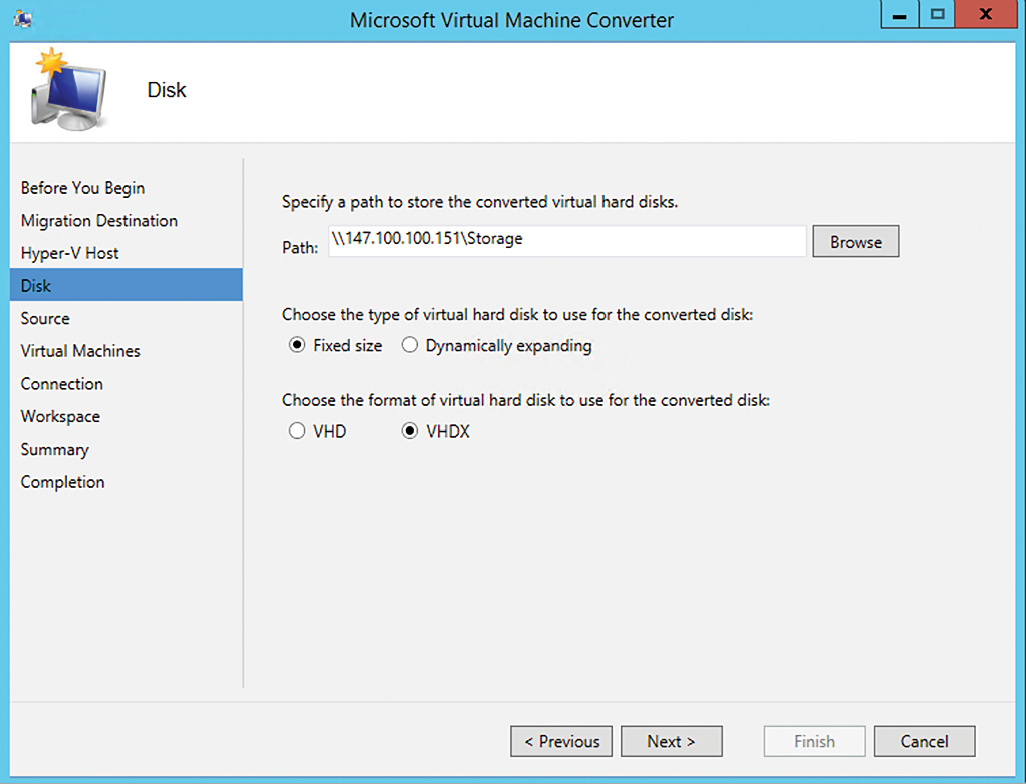Click in the Path input field

pyautogui.click(x=567, y=240)
